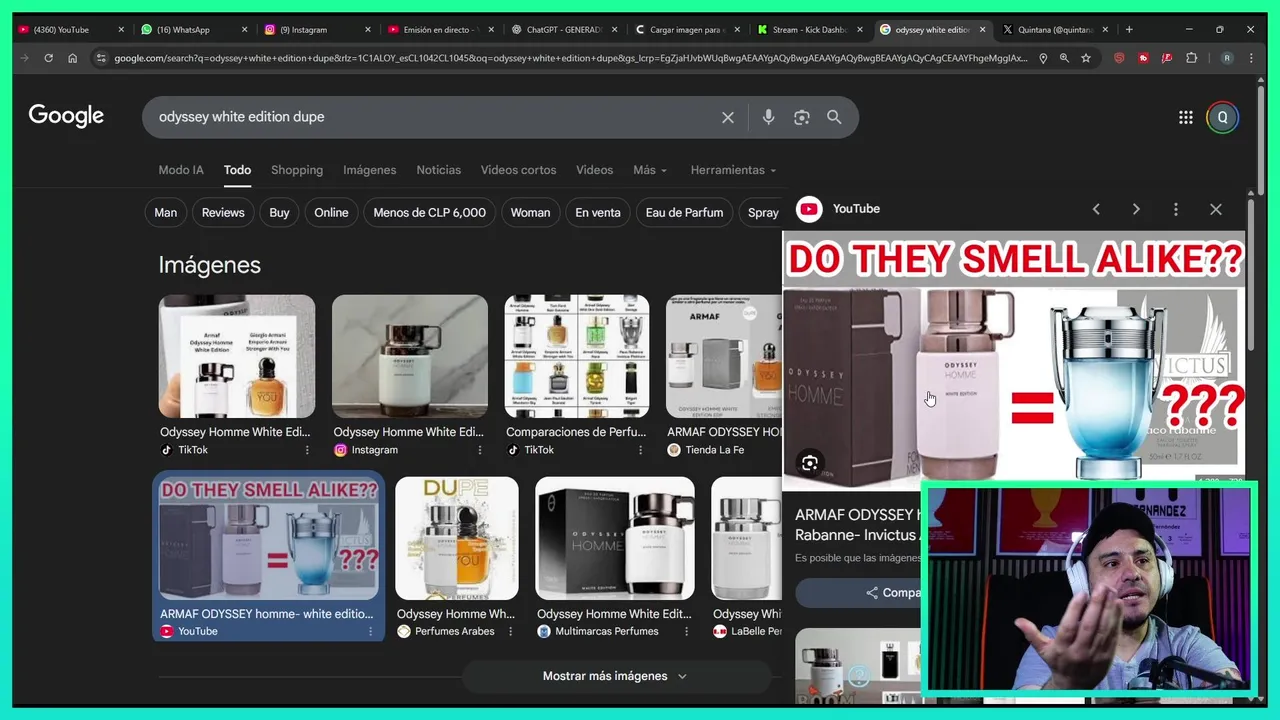The height and width of the screenshot is (720, 1280).
Task: Open options for the YouTube ARMAF ODYSSEY result
Action: coord(370,631)
